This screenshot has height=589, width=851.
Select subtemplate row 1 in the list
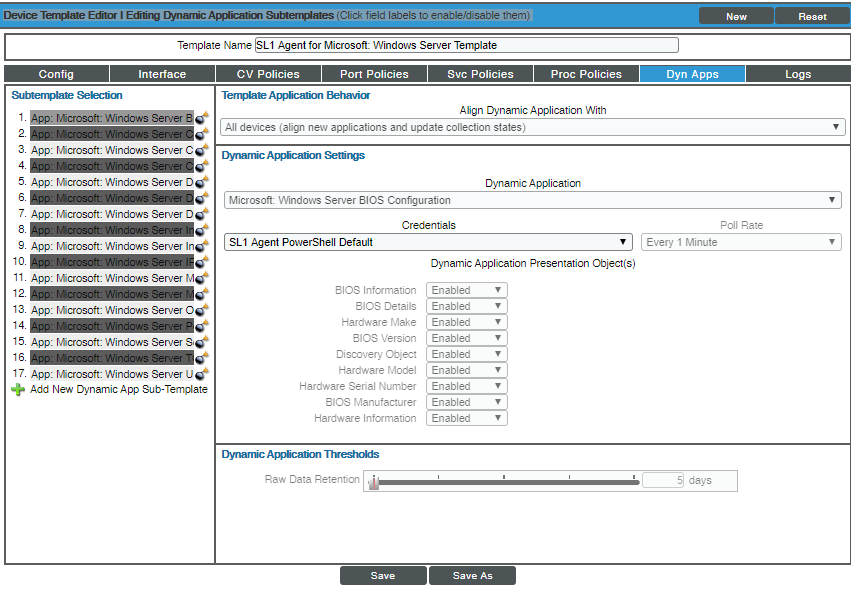point(112,118)
